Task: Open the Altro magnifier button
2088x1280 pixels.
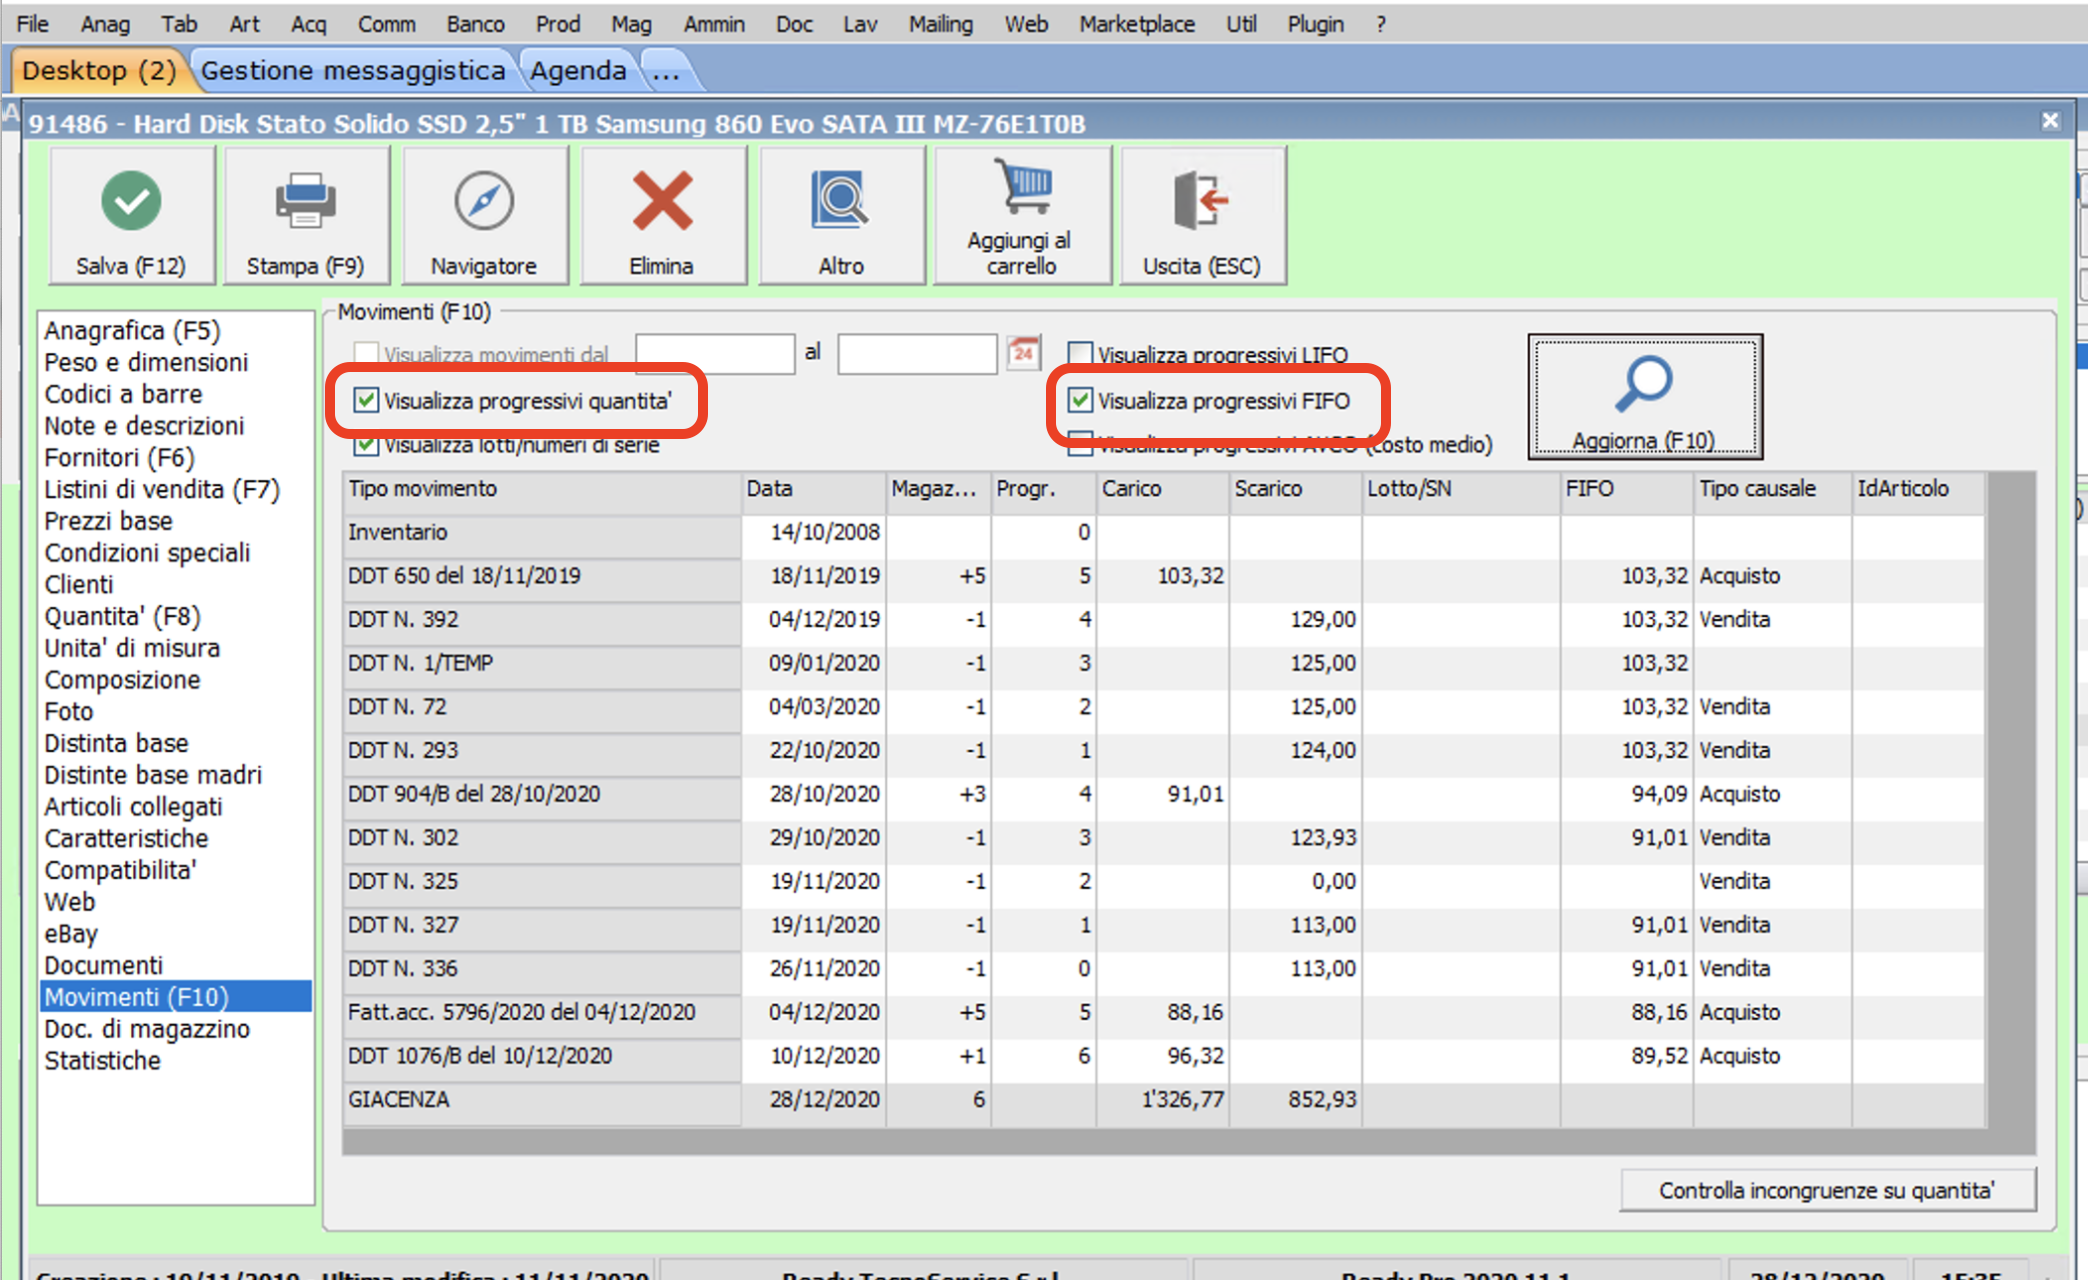Action: point(841,216)
